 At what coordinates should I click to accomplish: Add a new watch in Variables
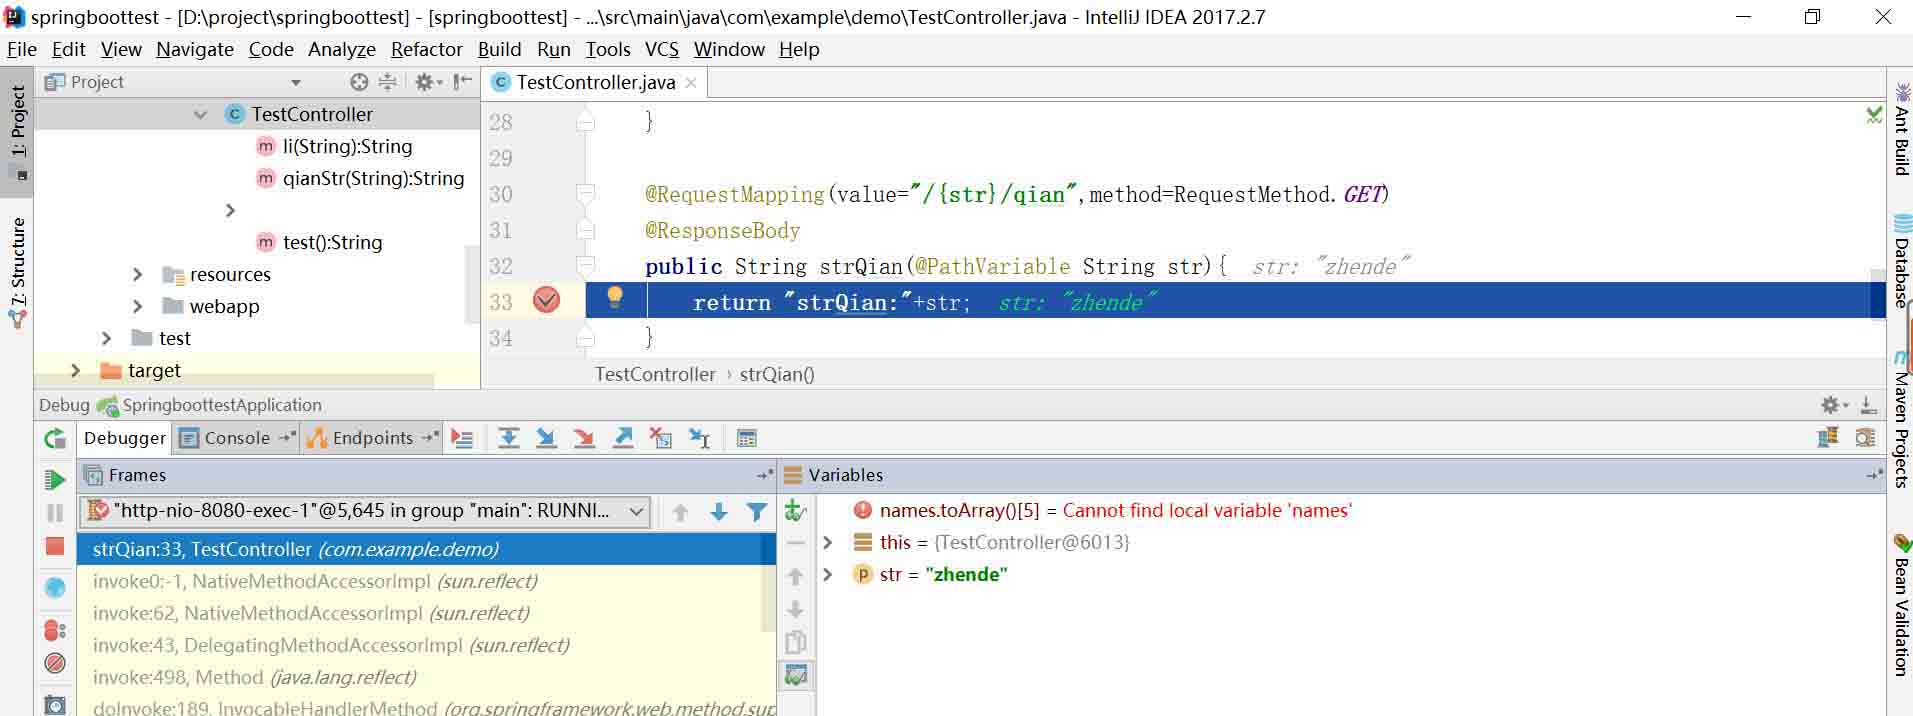pos(796,511)
